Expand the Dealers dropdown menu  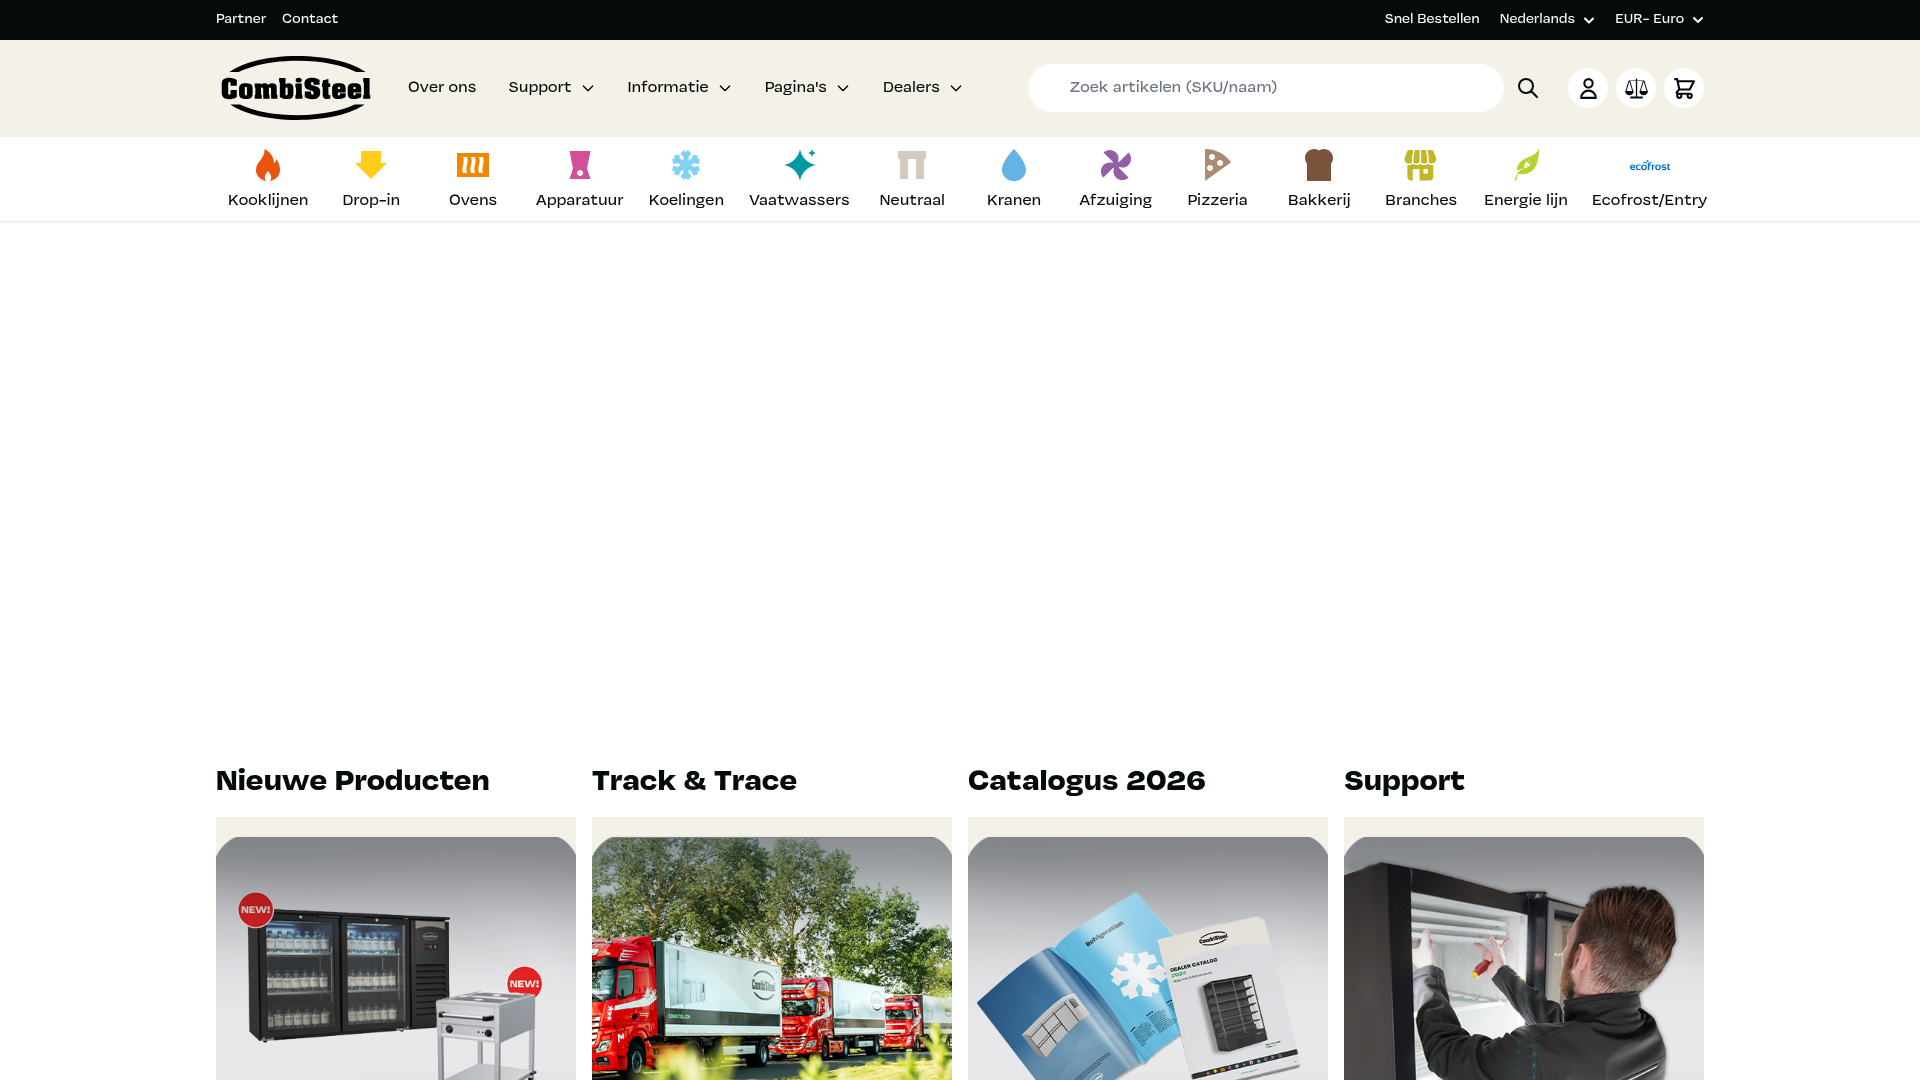[922, 88]
